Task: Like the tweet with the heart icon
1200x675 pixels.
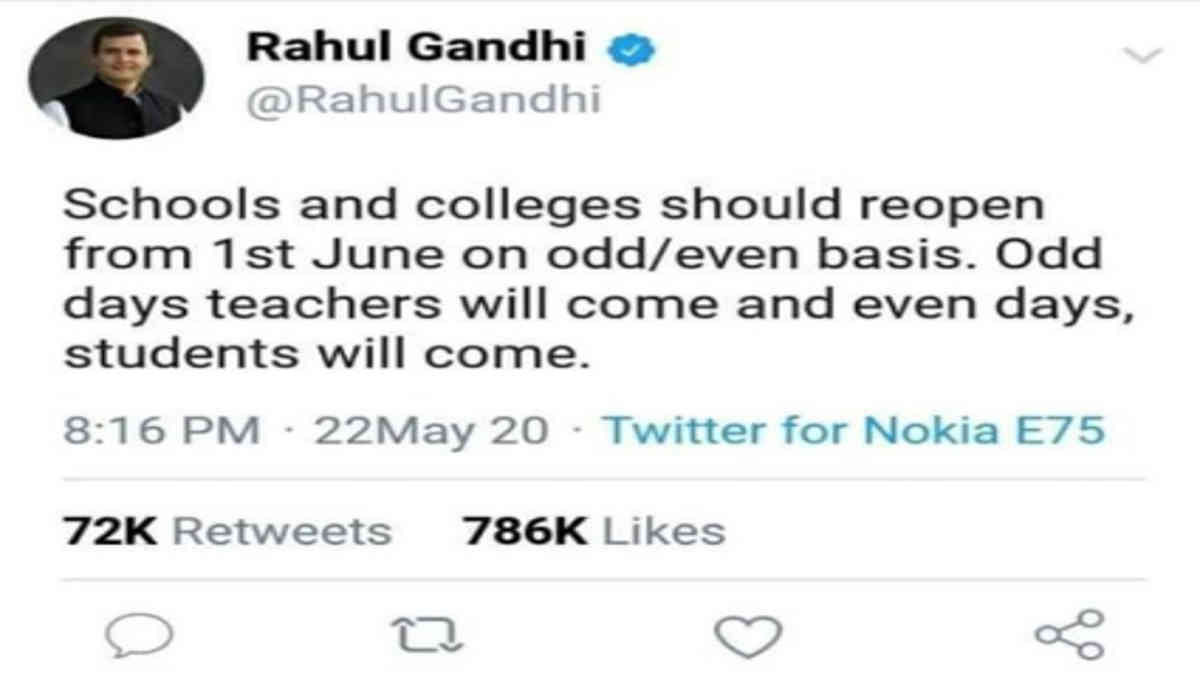Action: pos(748,635)
